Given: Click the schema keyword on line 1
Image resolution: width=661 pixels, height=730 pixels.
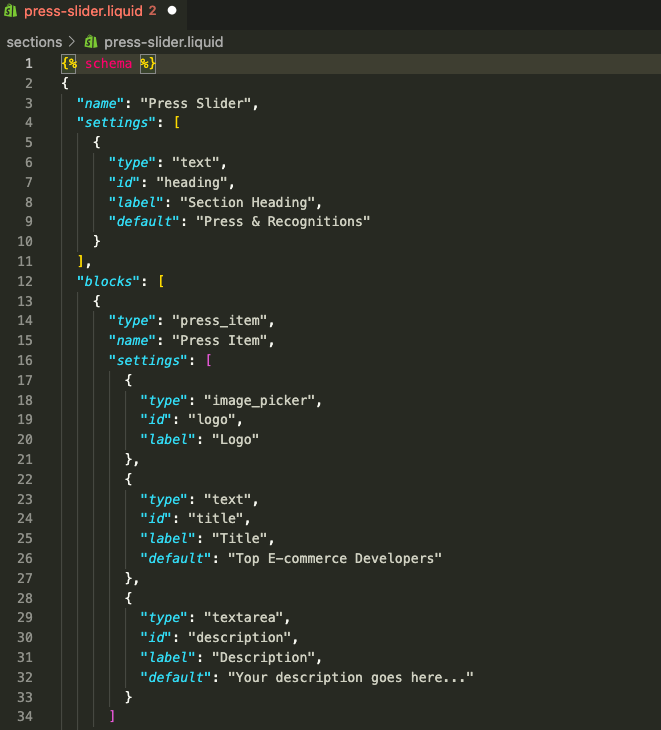Looking at the screenshot, I should click(108, 63).
